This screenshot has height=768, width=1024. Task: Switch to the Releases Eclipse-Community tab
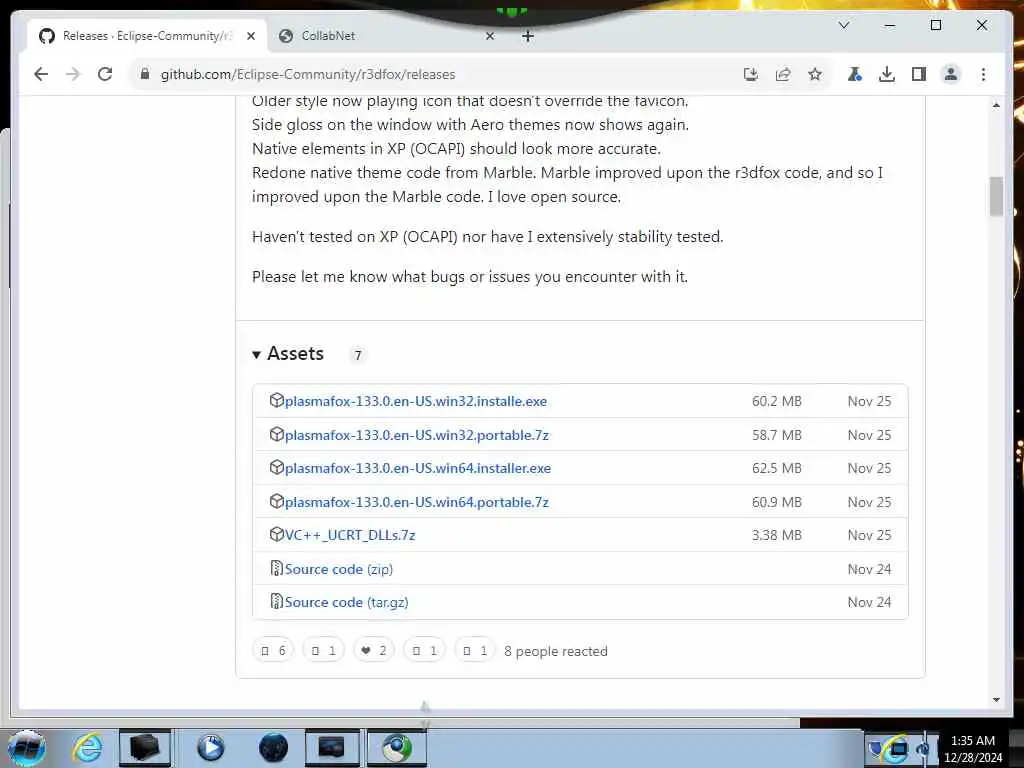click(x=146, y=36)
